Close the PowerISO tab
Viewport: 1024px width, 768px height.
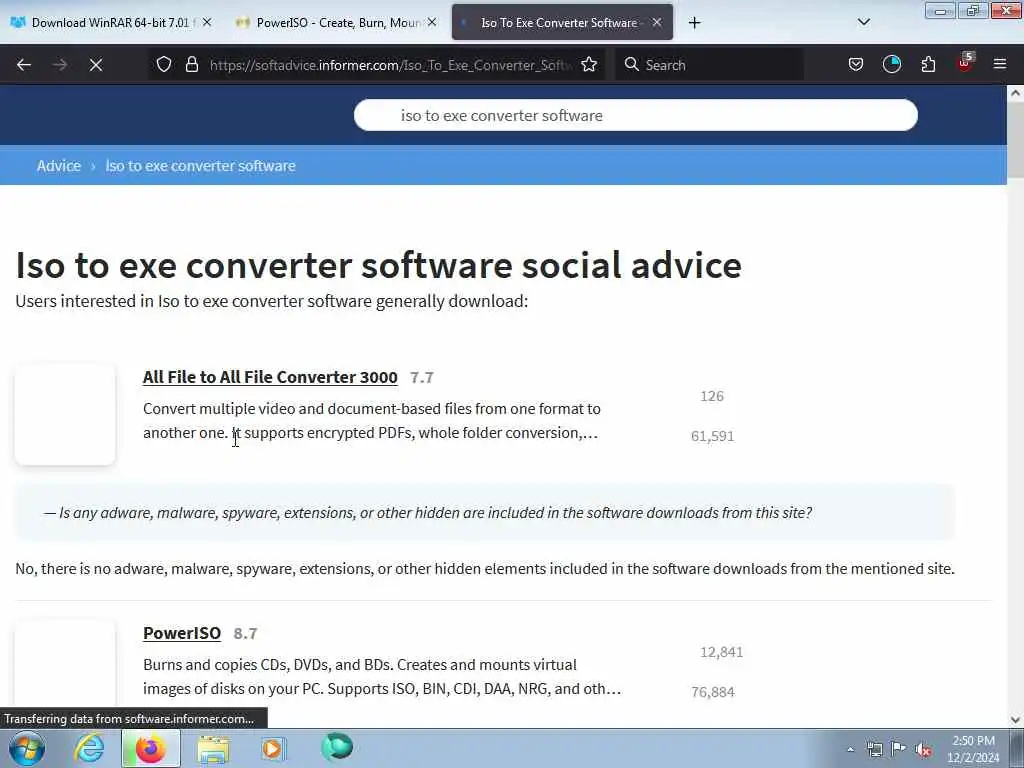coord(432,22)
